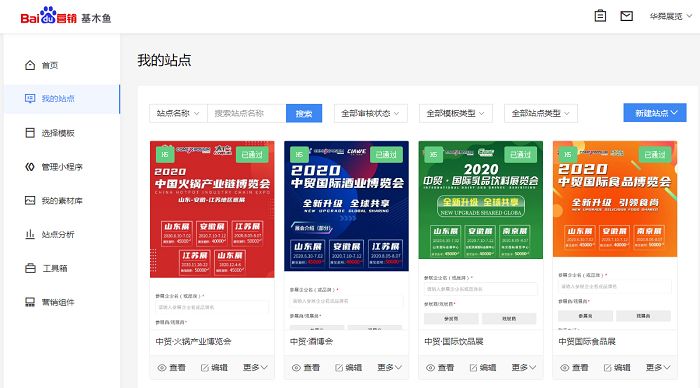Open 工具箱 toolbox icon

(30, 268)
